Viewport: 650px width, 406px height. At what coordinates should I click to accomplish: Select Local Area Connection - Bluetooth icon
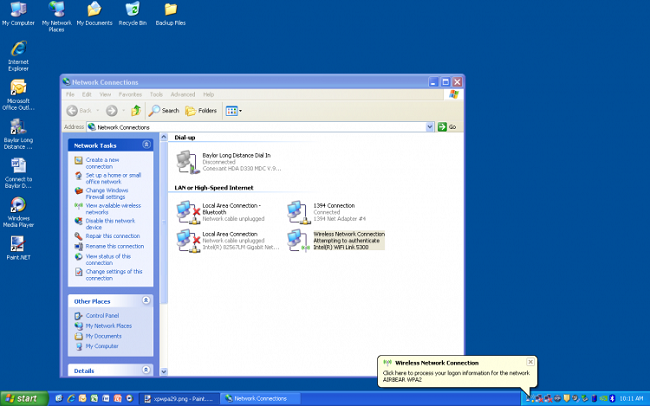220,212
